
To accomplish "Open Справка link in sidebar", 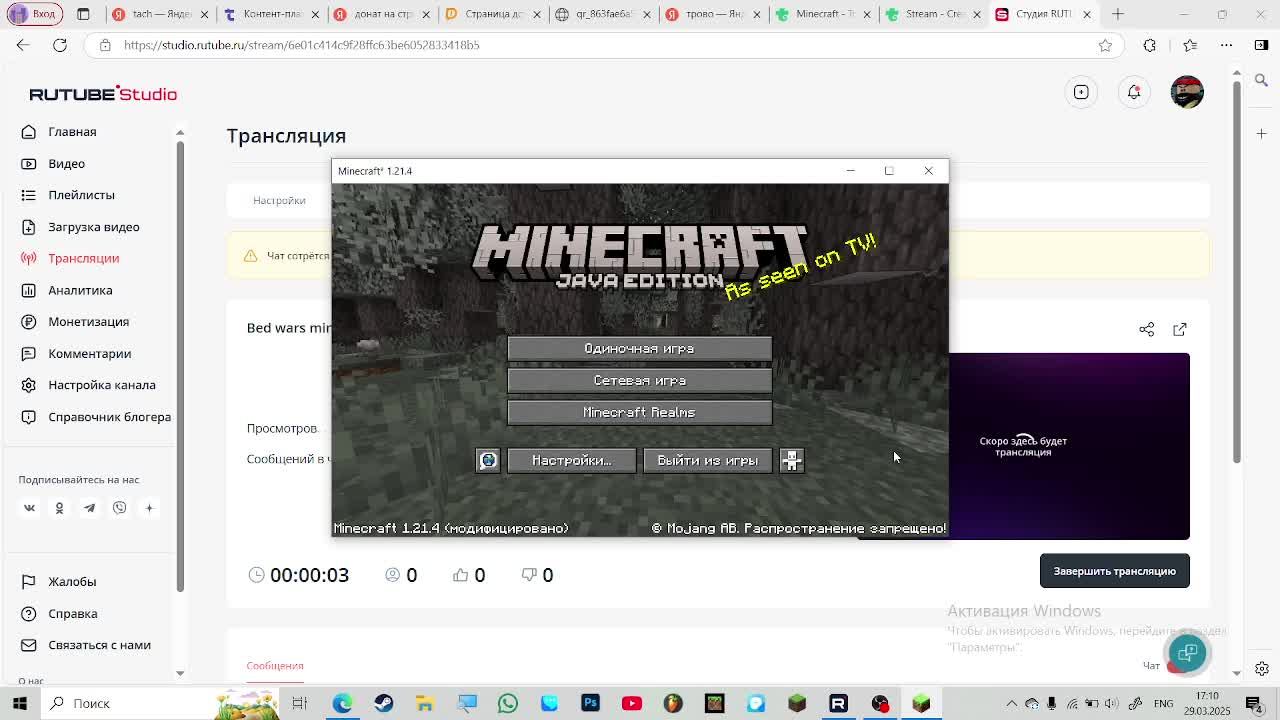I will click(72, 614).
